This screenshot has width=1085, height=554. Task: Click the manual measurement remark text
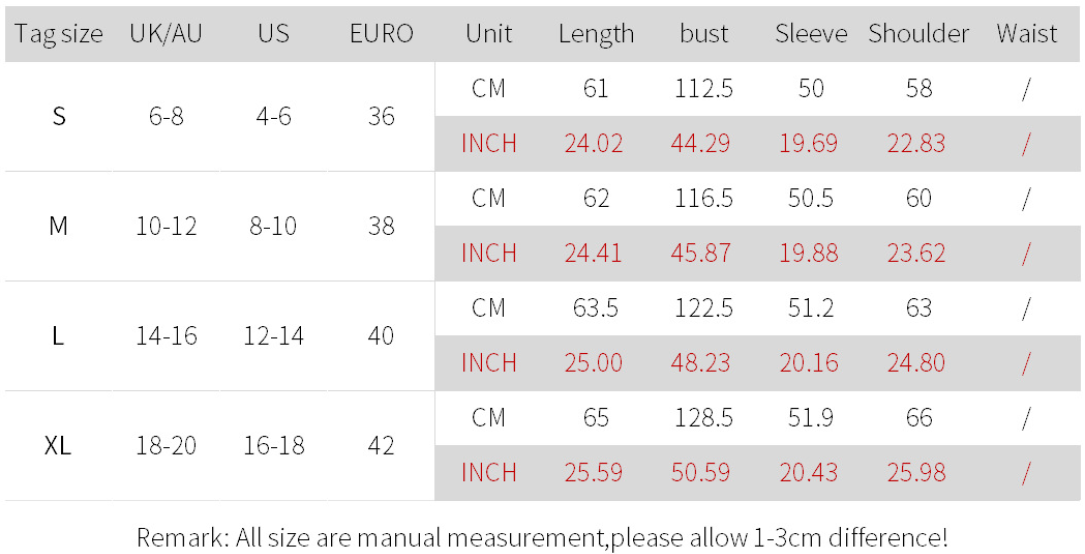pos(542,537)
